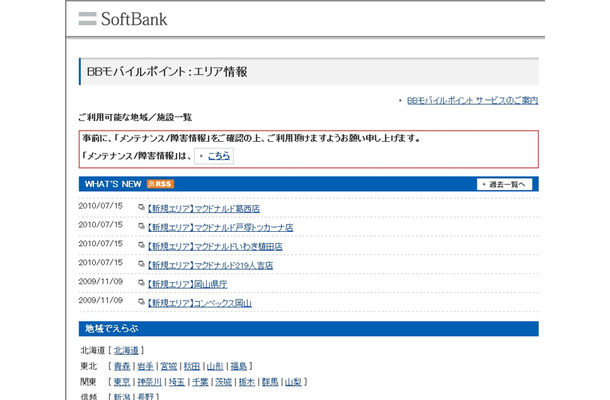Select 北海道 region link
This screenshot has height=400, width=610.
(x=126, y=351)
